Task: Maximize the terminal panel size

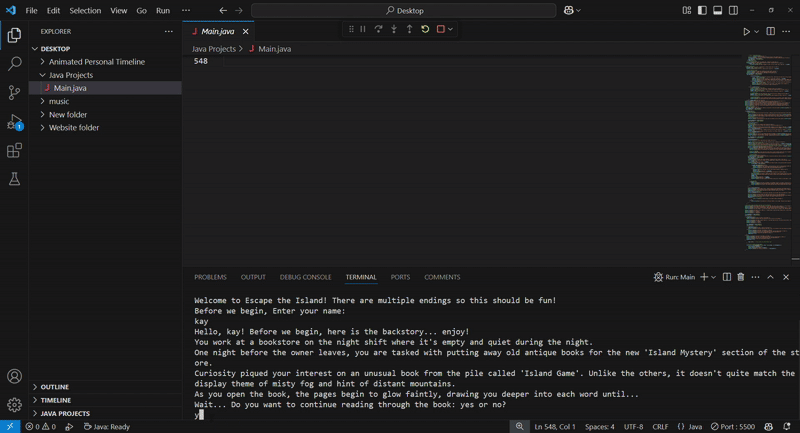Action: click(770, 277)
